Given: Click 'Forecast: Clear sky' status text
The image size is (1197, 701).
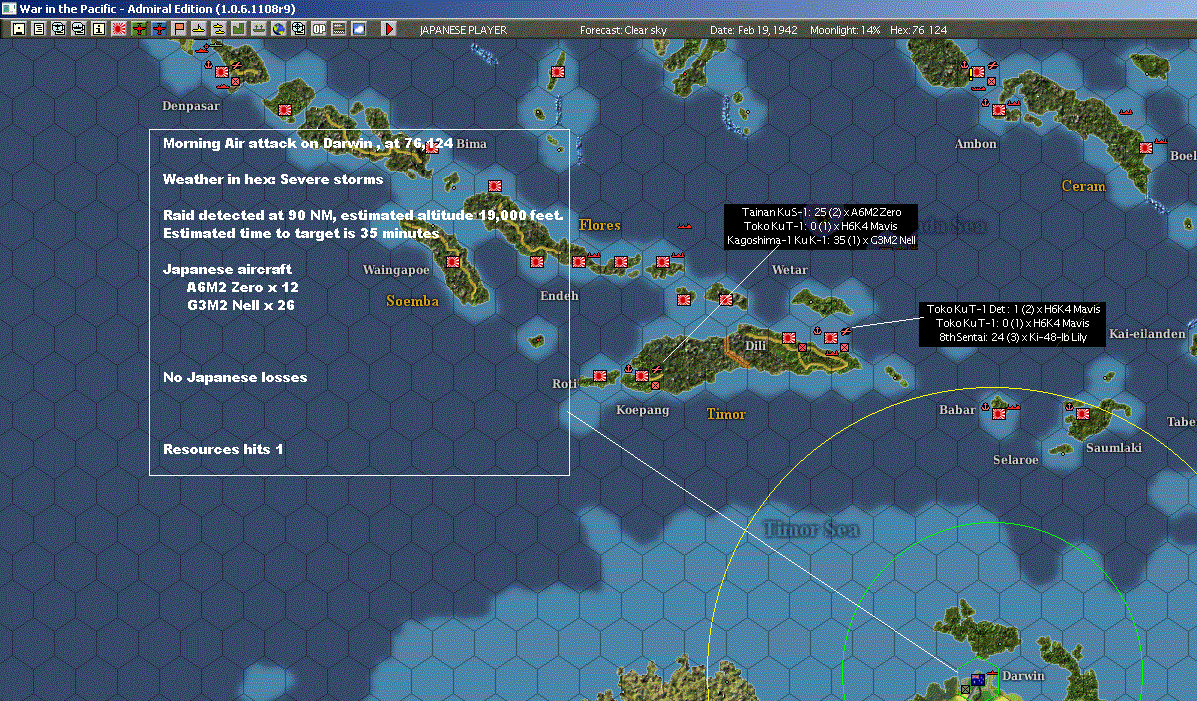Looking at the screenshot, I should [x=623, y=30].
